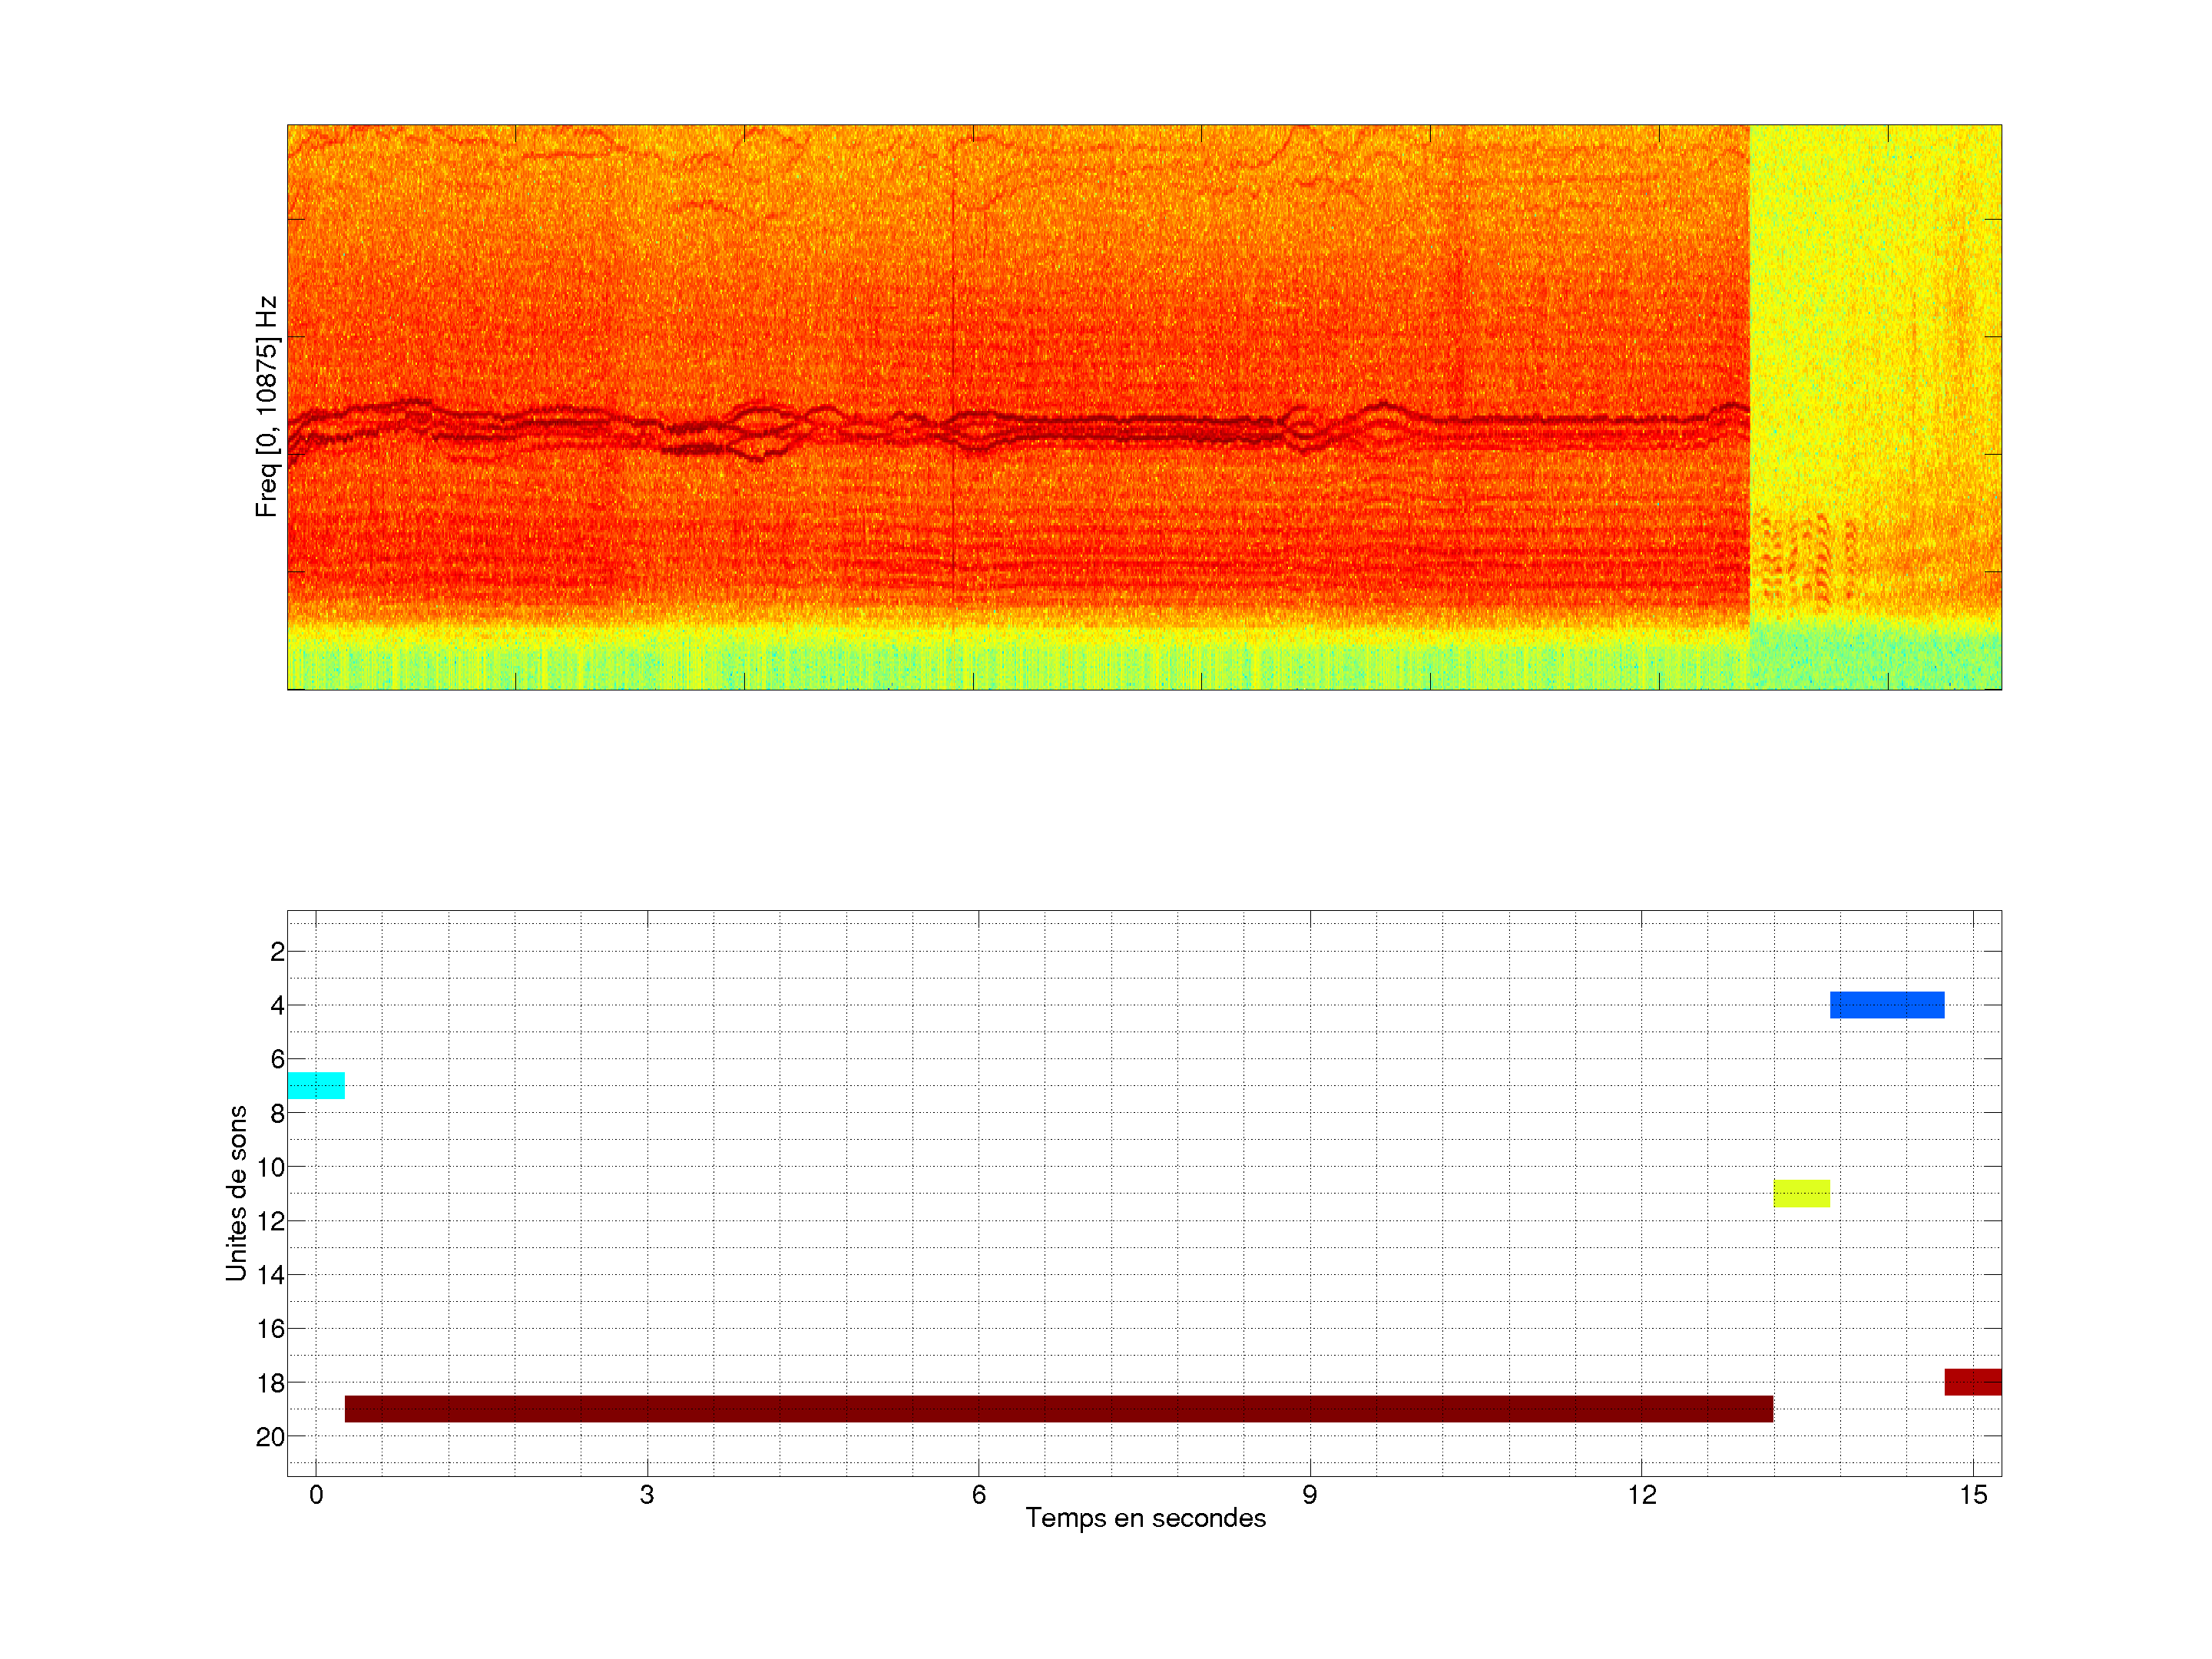Click y-axis tick label 14

pos(270,1275)
